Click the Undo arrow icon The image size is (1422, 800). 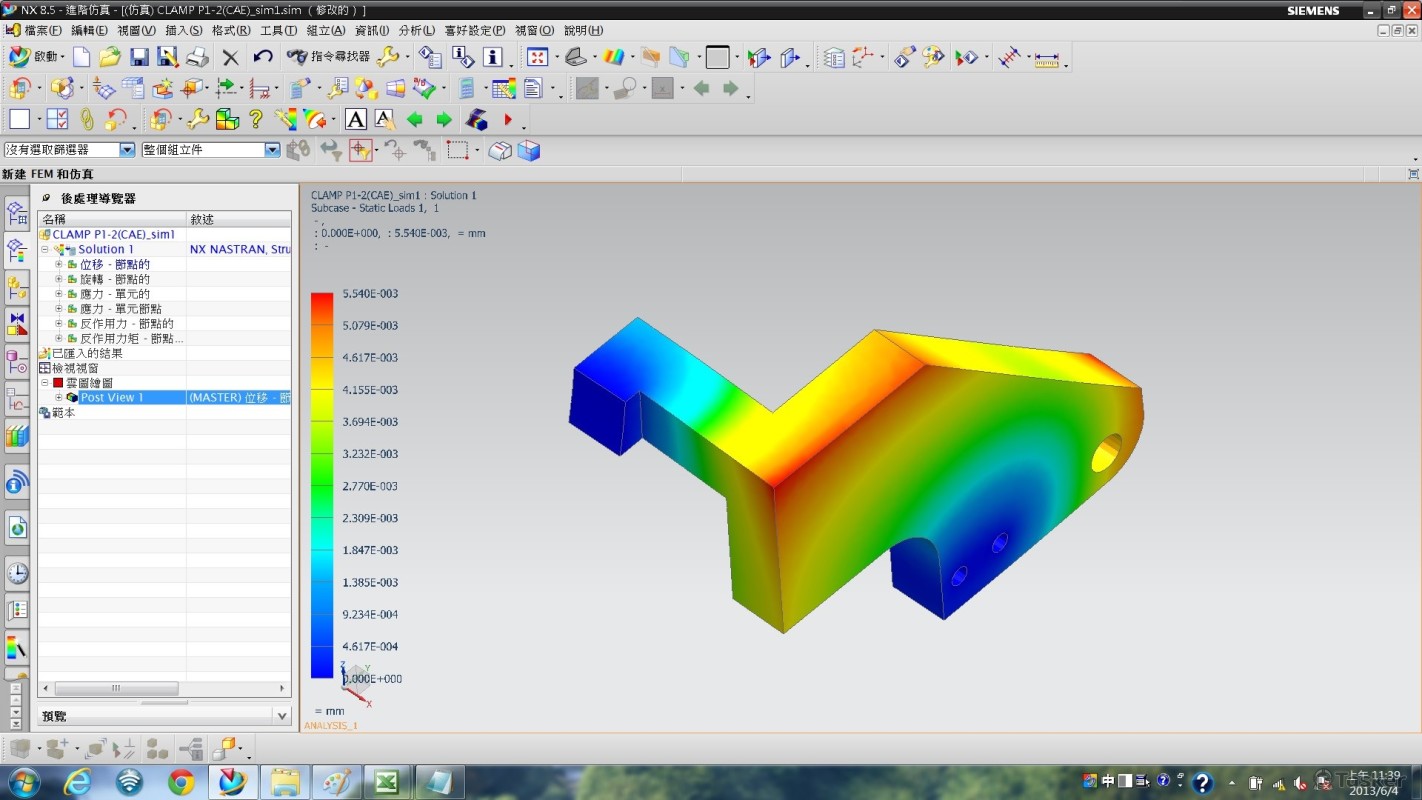click(x=263, y=57)
